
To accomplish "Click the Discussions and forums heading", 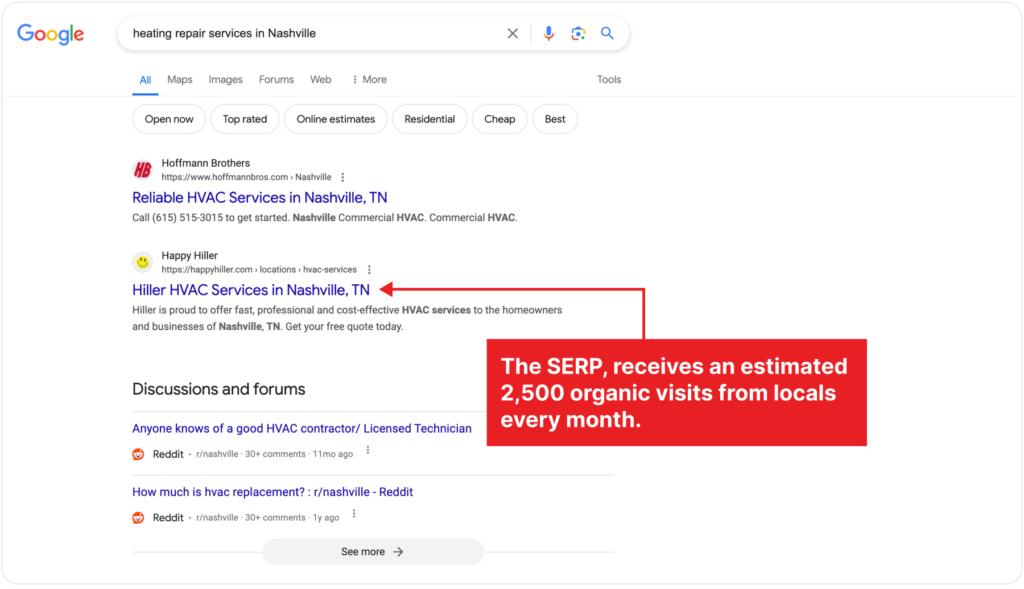I will (219, 389).
